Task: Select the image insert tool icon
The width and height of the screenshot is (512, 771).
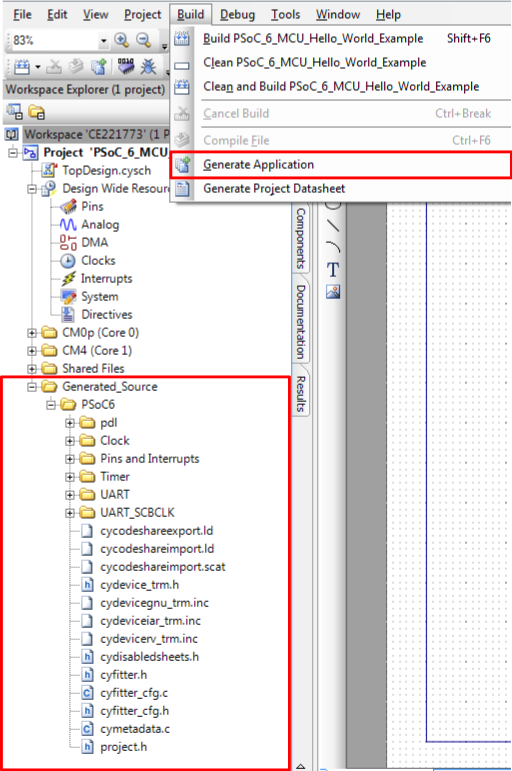Action: coord(333,292)
